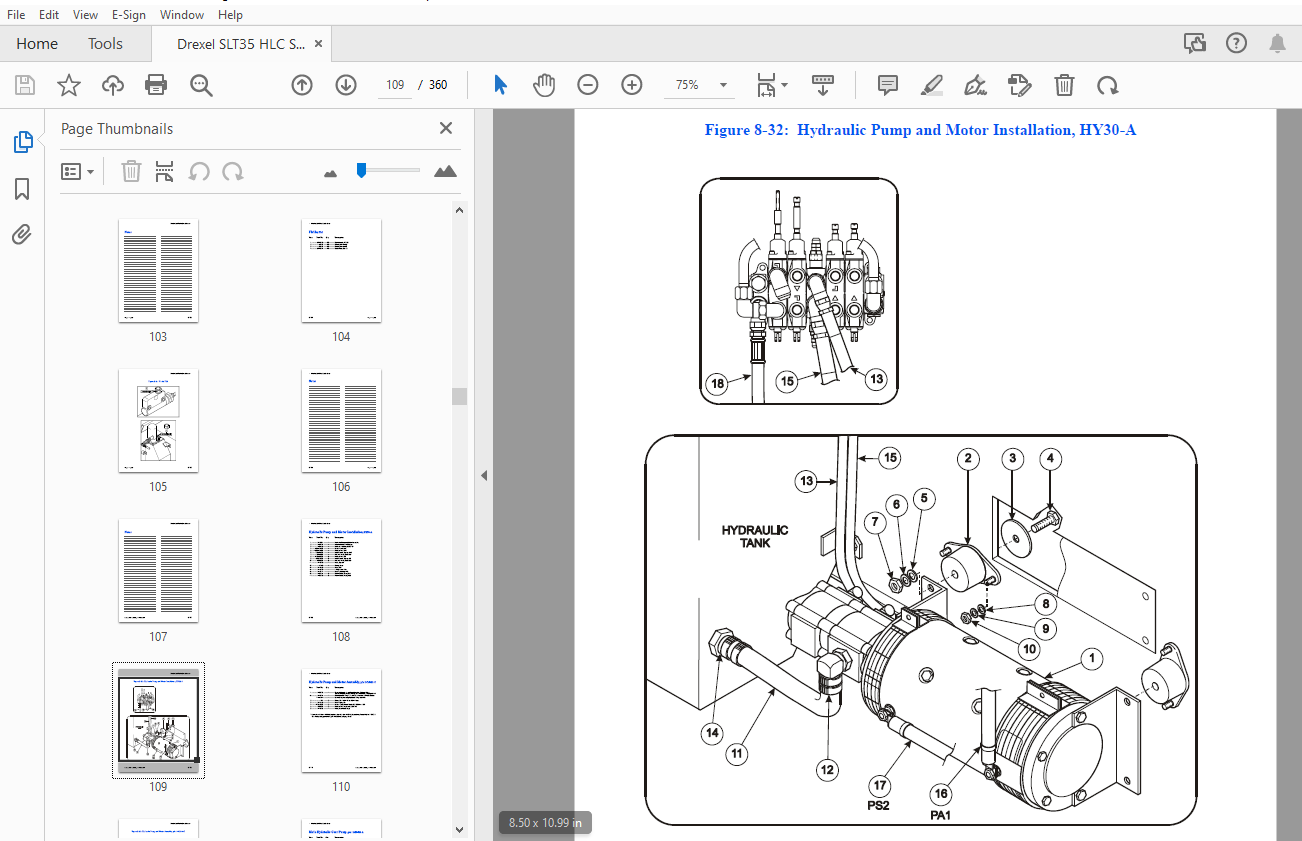The image size is (1302, 841).
Task: Show the Page Thumbnails sidebar panel
Action: pyautogui.click(x=22, y=143)
